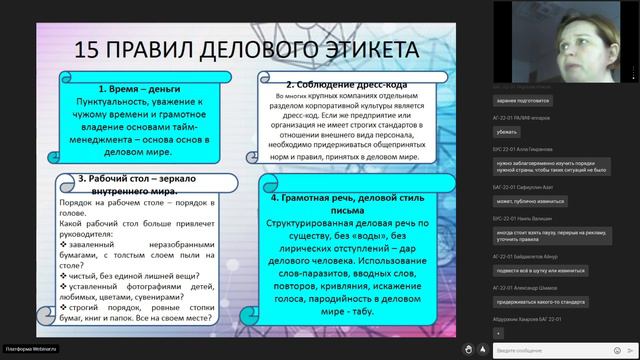Select chat message starting "нужно заблаговременно изучить"
This screenshot has width=640, height=360.
[x=551, y=167]
